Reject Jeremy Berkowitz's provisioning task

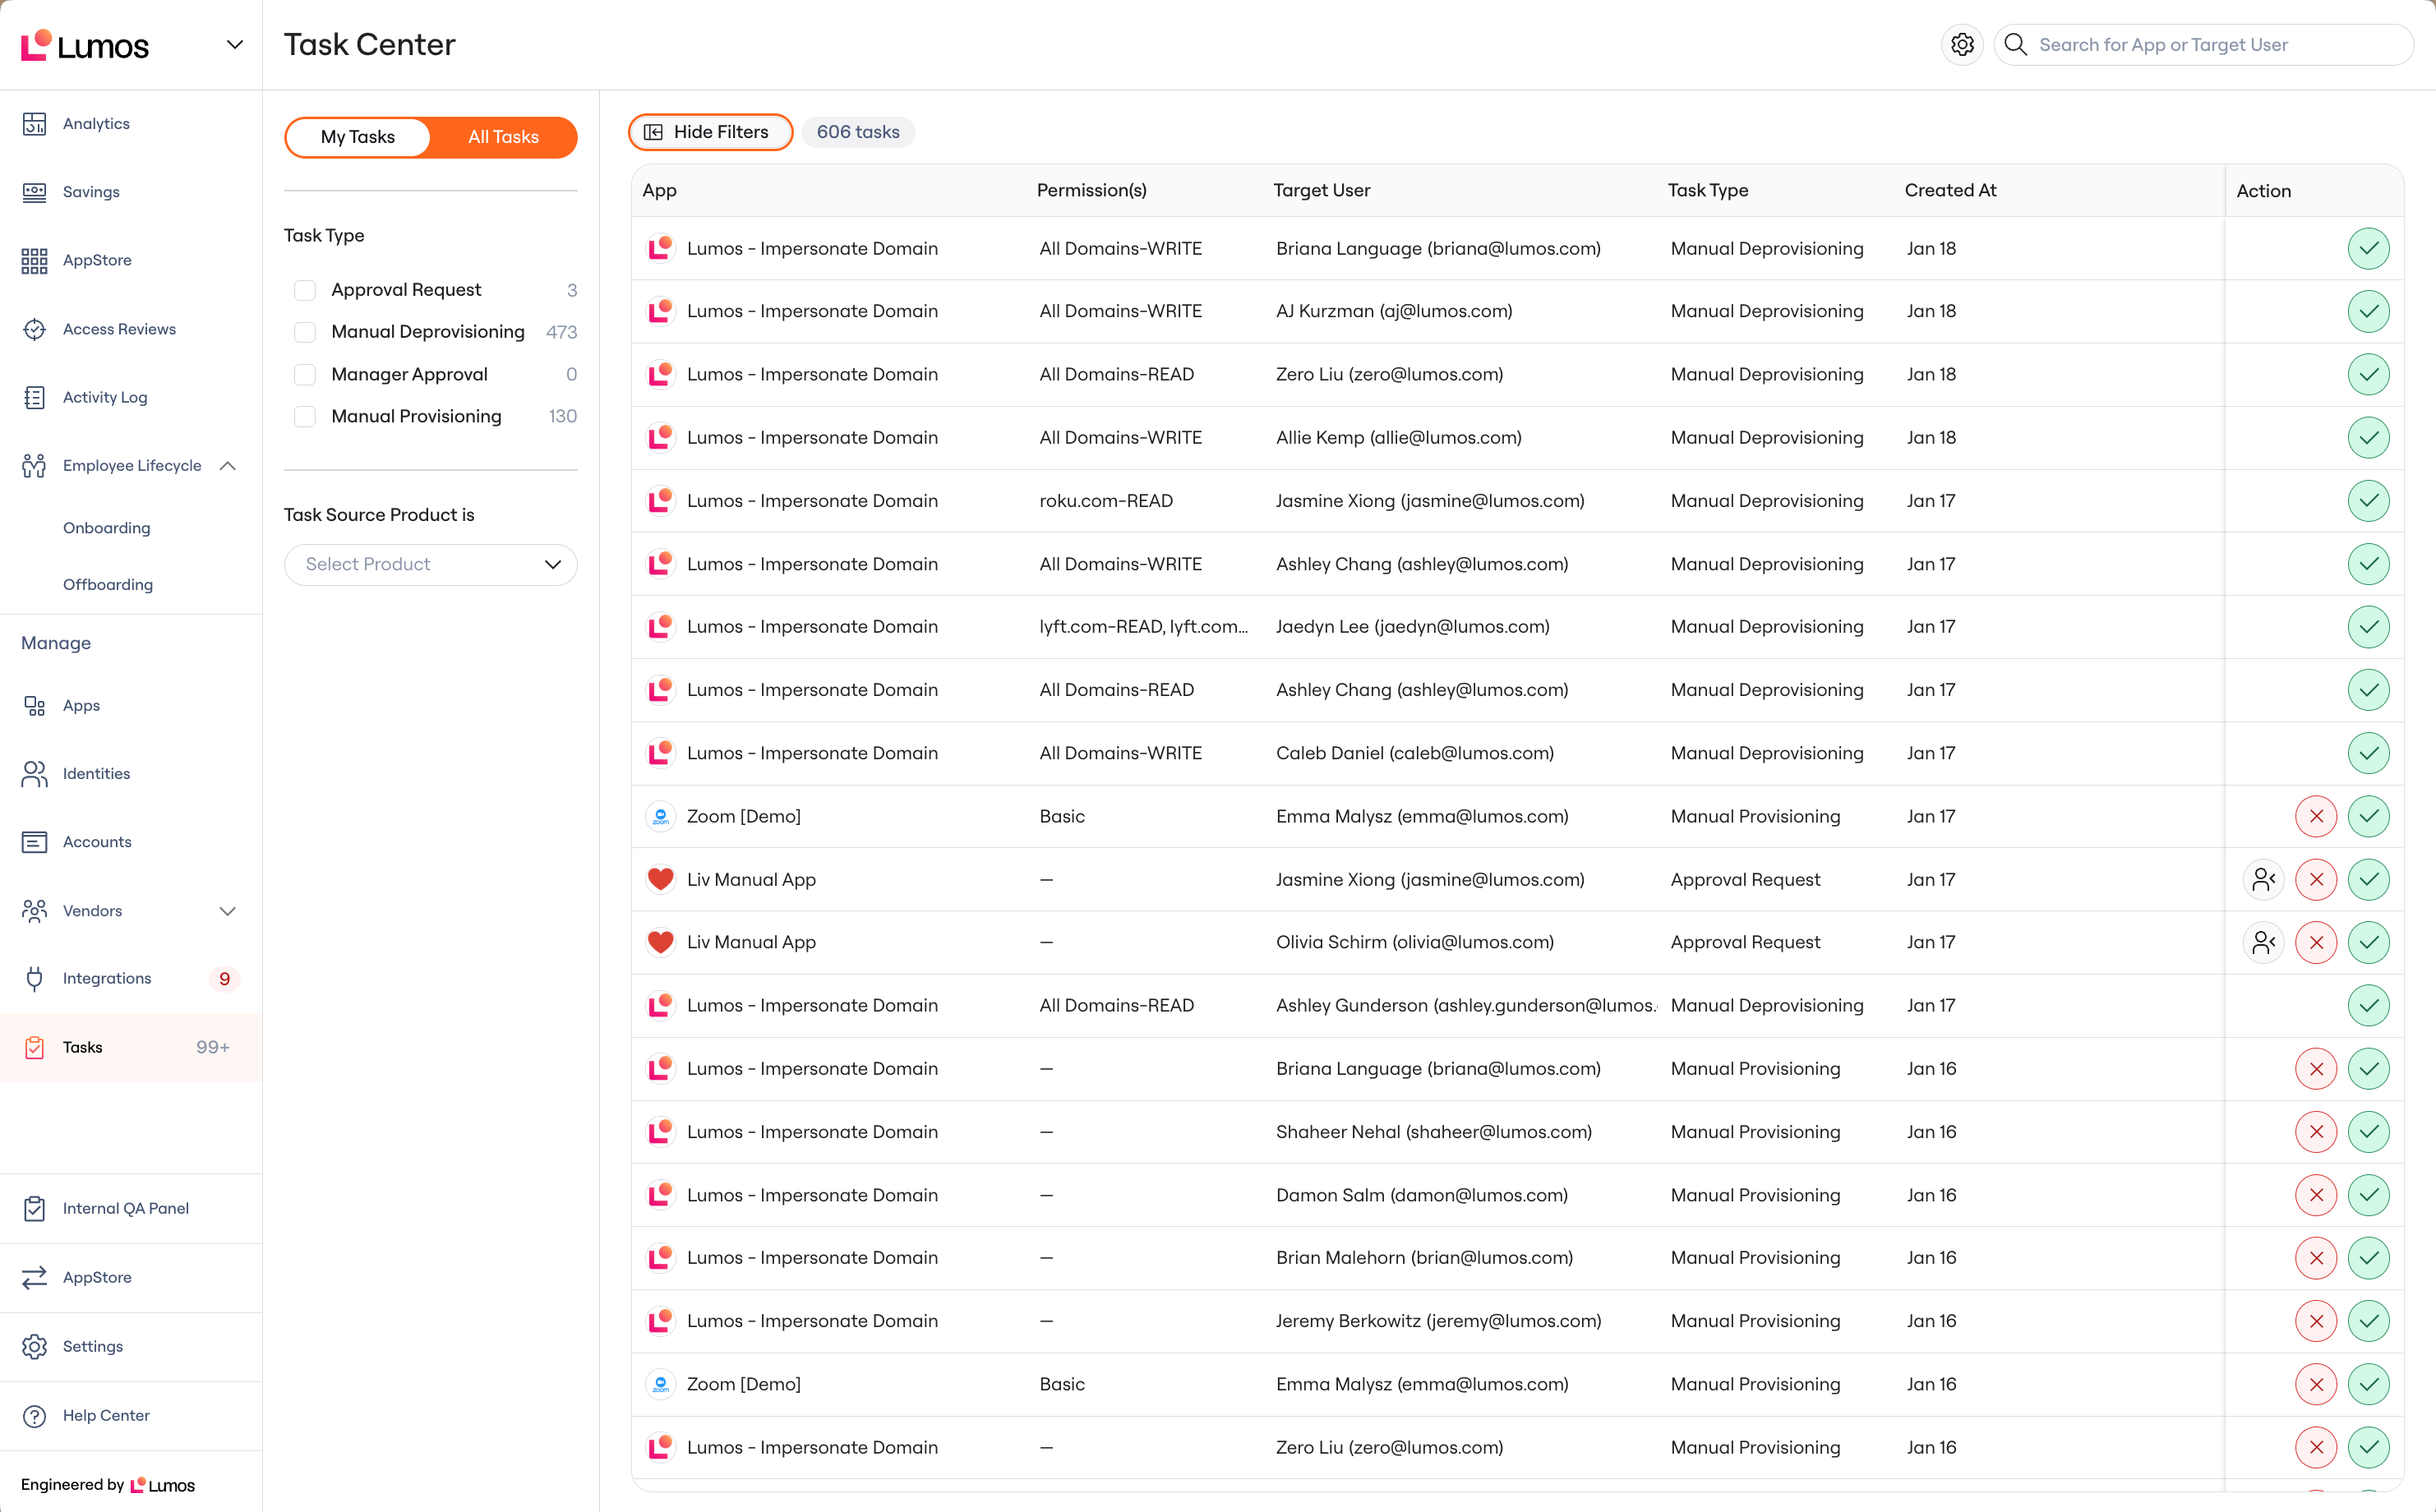pyautogui.click(x=2316, y=1321)
